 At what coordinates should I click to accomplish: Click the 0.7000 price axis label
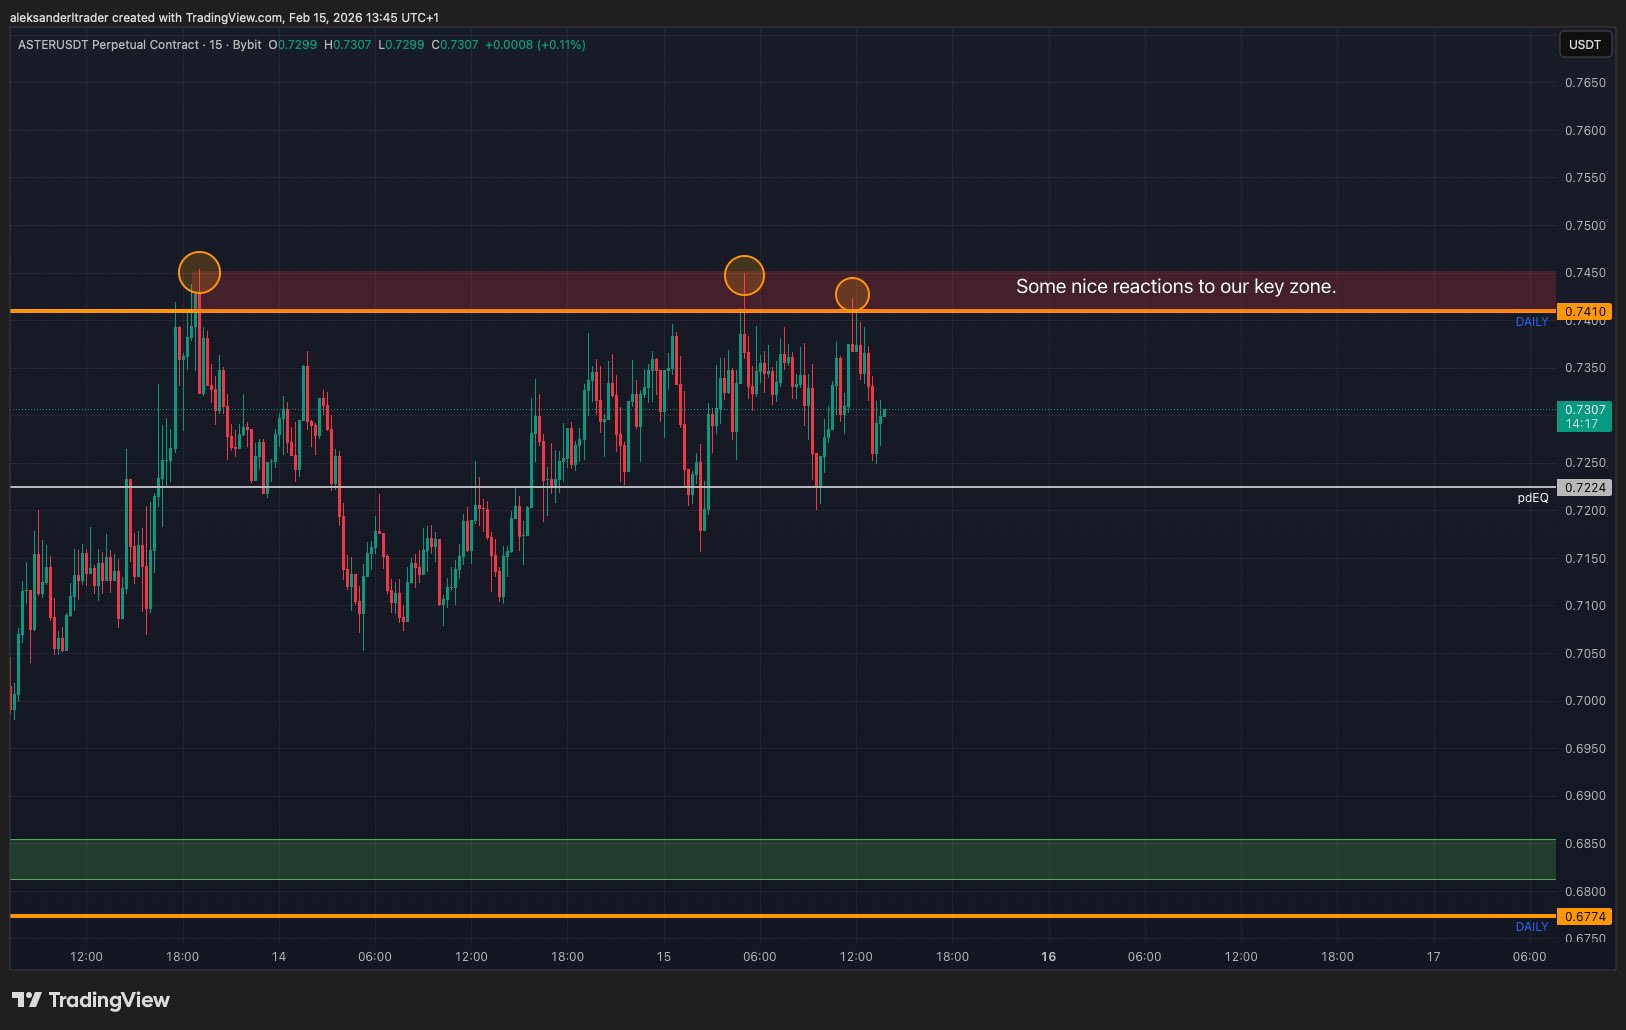pos(1585,701)
